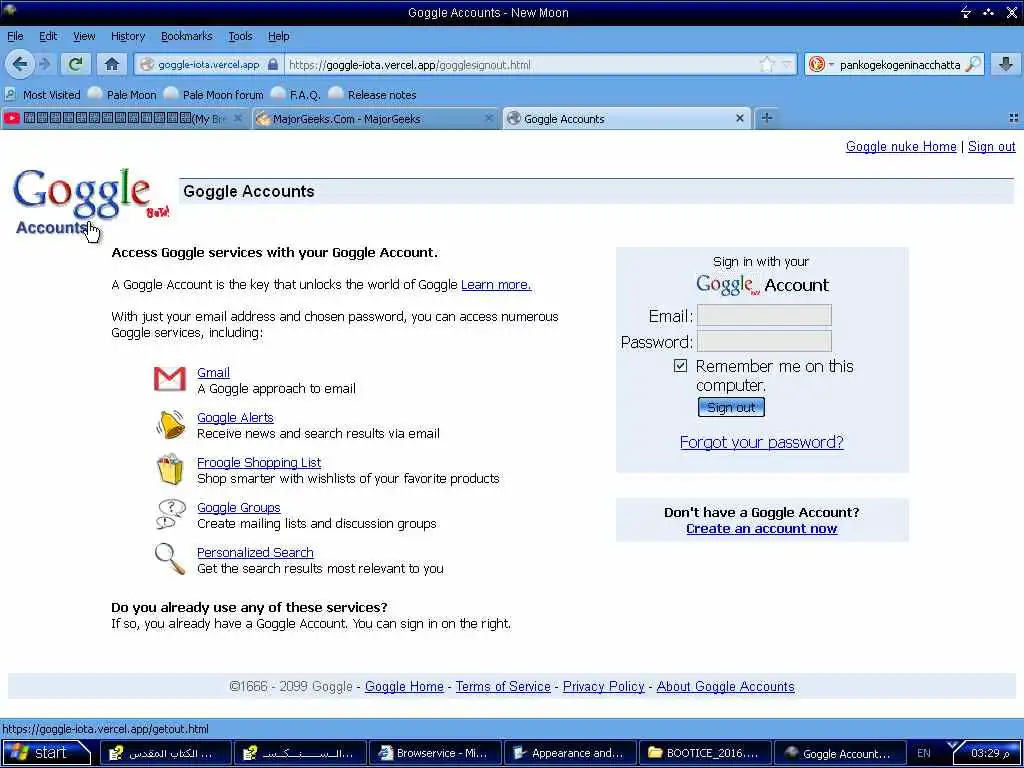Click the top-right Sign out link

tap(991, 146)
